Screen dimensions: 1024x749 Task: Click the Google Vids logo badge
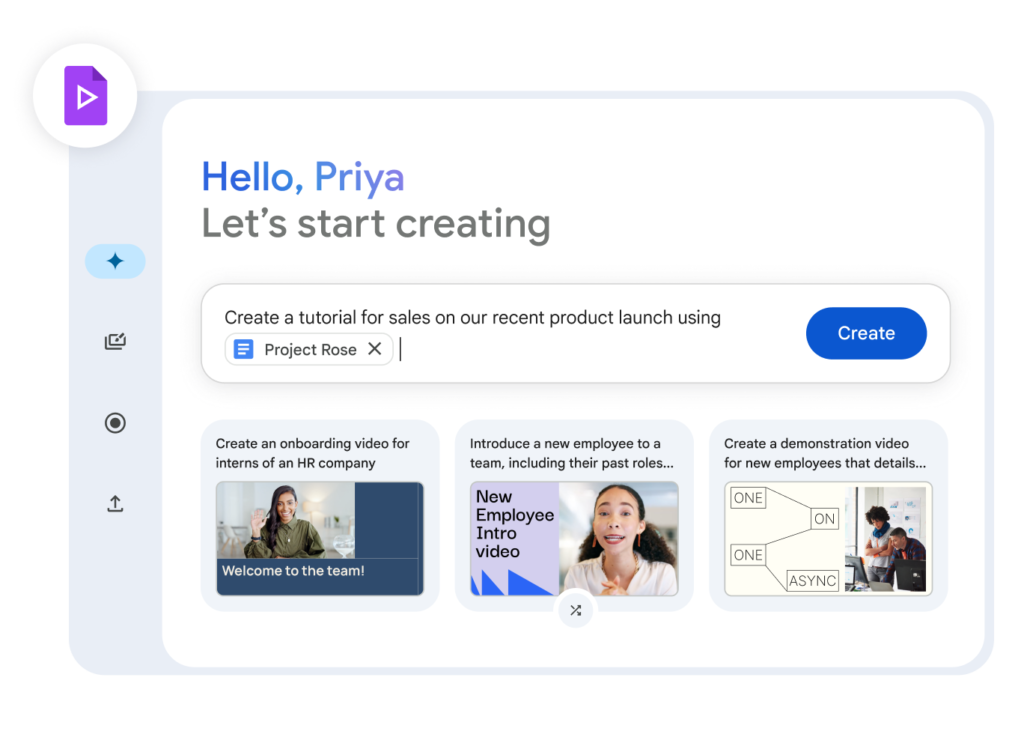(84, 96)
